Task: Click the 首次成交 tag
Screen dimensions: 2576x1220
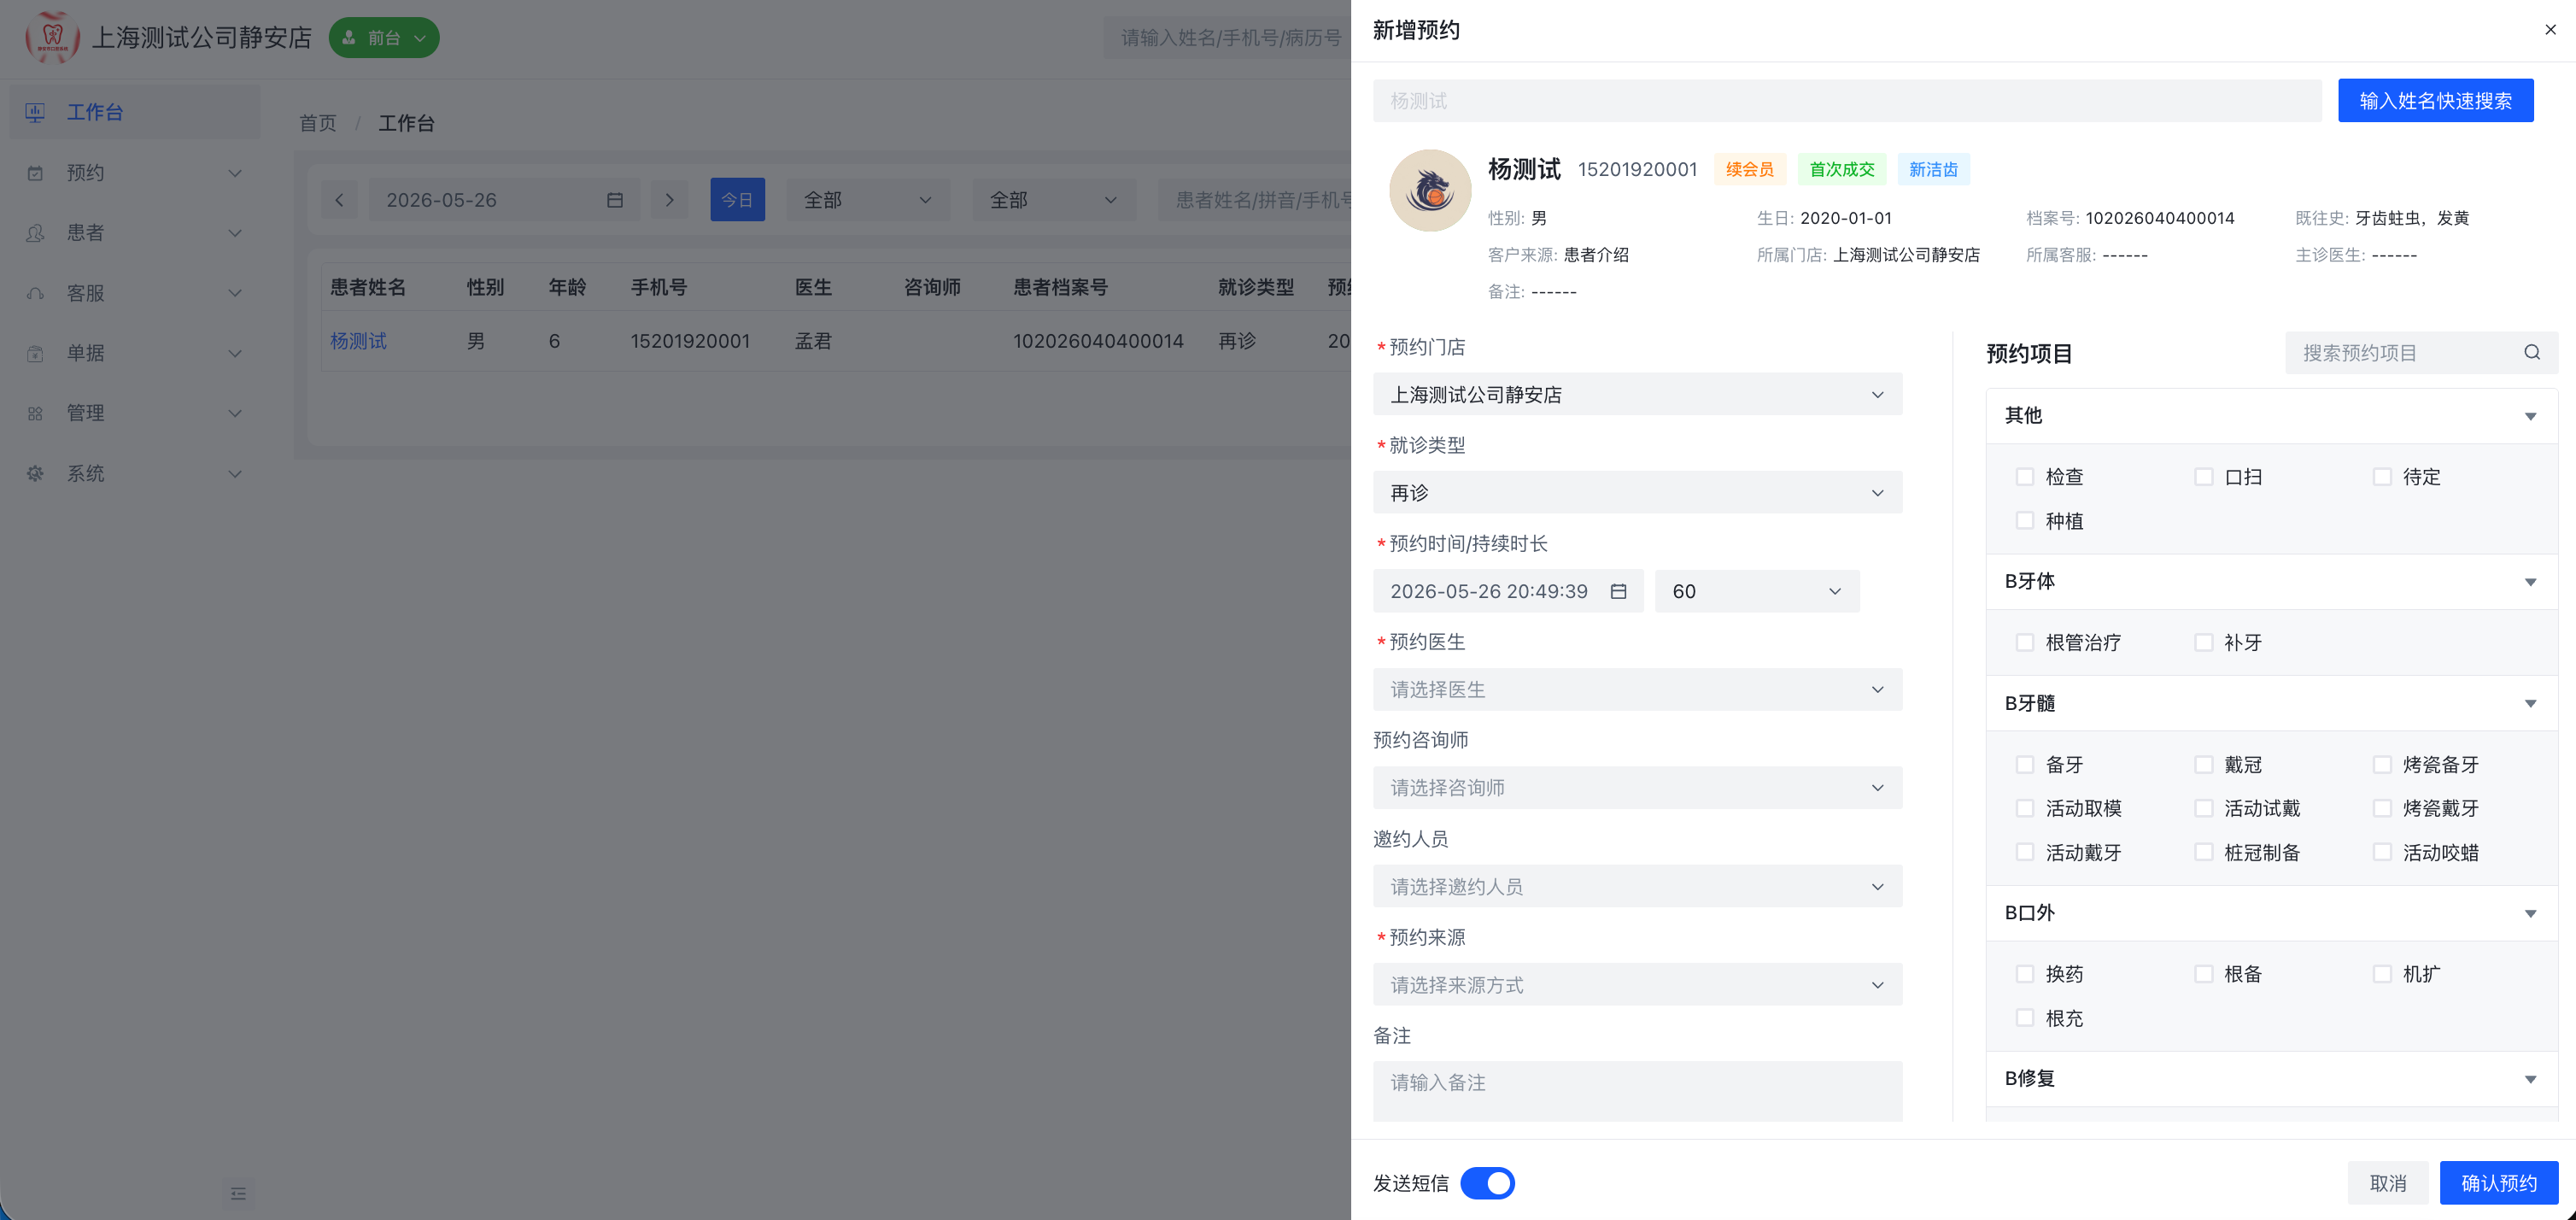Action: (x=1841, y=169)
